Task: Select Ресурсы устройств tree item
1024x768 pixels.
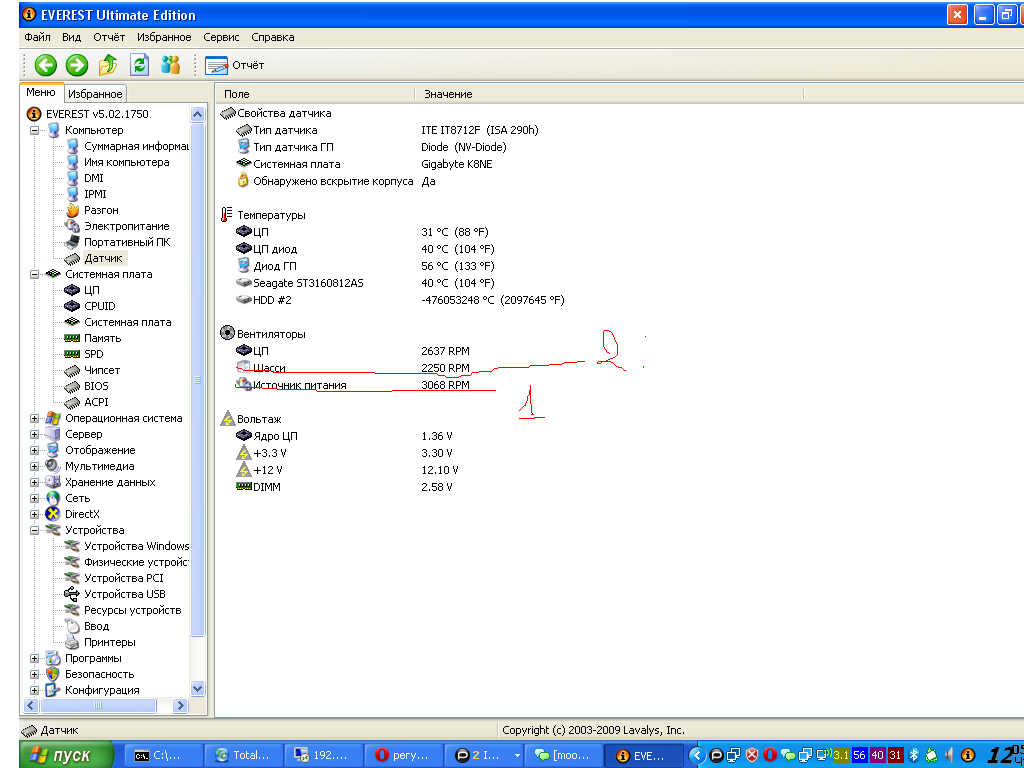Action: pos(133,610)
